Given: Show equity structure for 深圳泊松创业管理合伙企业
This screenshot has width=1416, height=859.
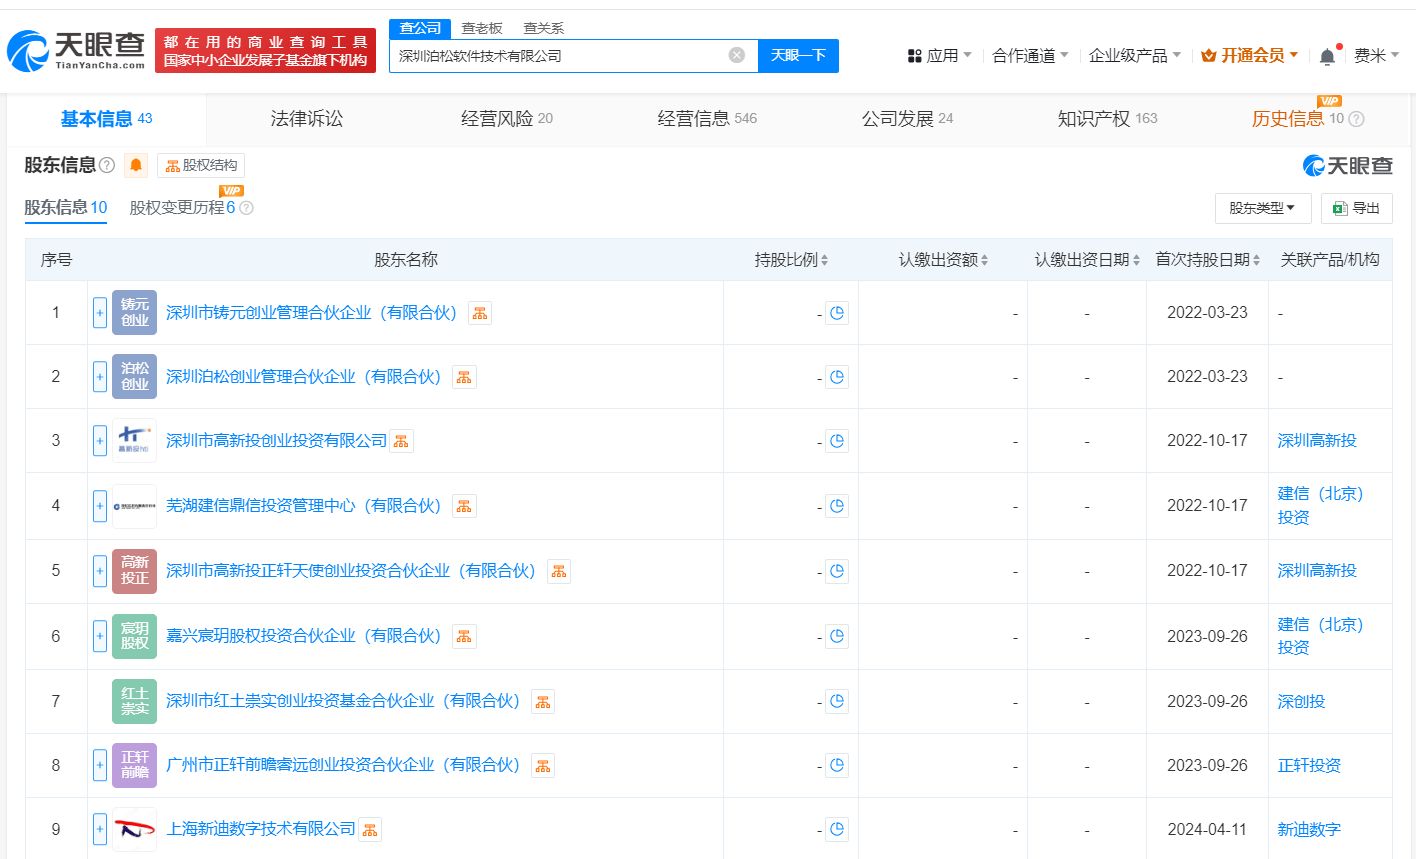Looking at the screenshot, I should pos(464,377).
